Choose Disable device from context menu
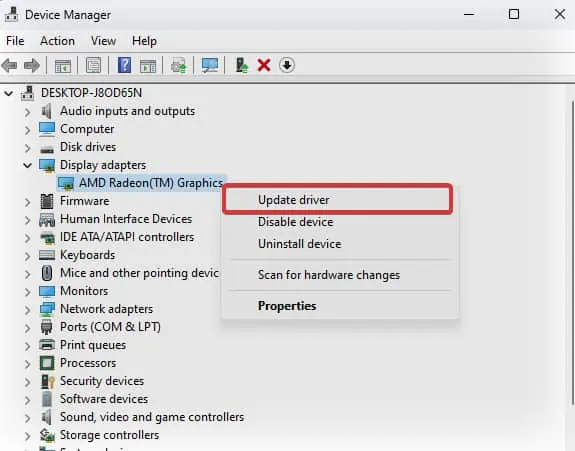Screen dimensions: 575x451 (340, 222)
